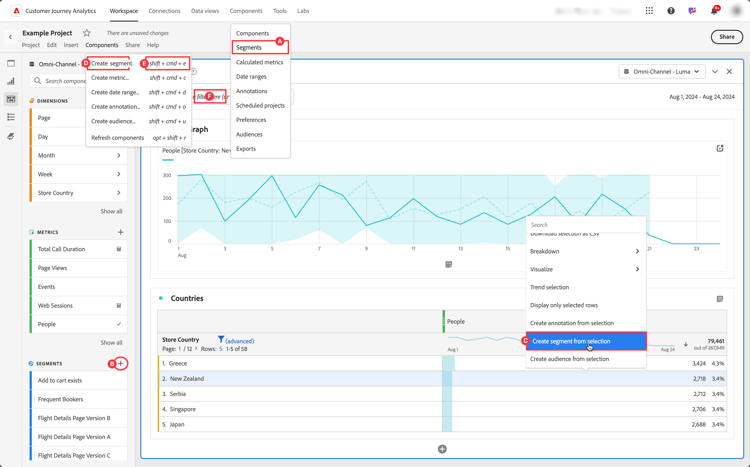Screen dimensions: 750x467
Task: Open the Components icon in left rail
Action: [11, 99]
